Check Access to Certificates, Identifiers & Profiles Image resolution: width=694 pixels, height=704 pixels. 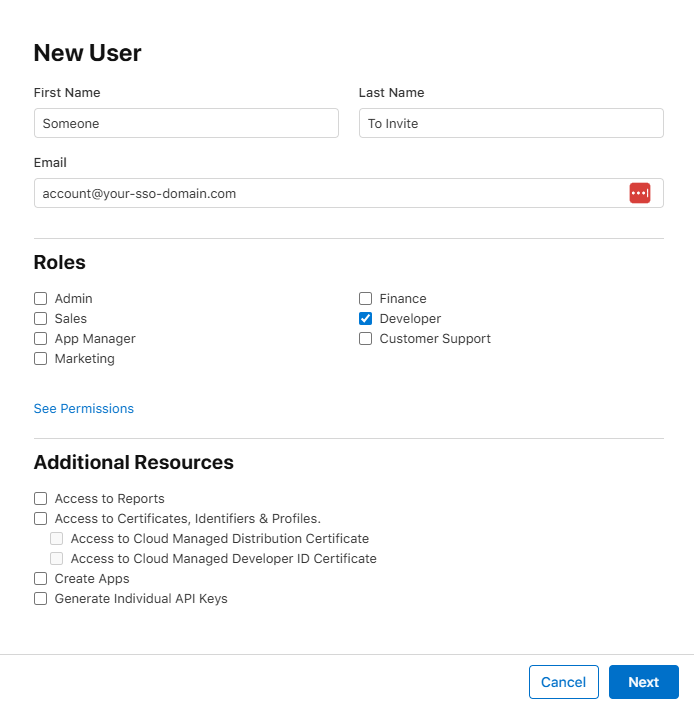(x=41, y=519)
